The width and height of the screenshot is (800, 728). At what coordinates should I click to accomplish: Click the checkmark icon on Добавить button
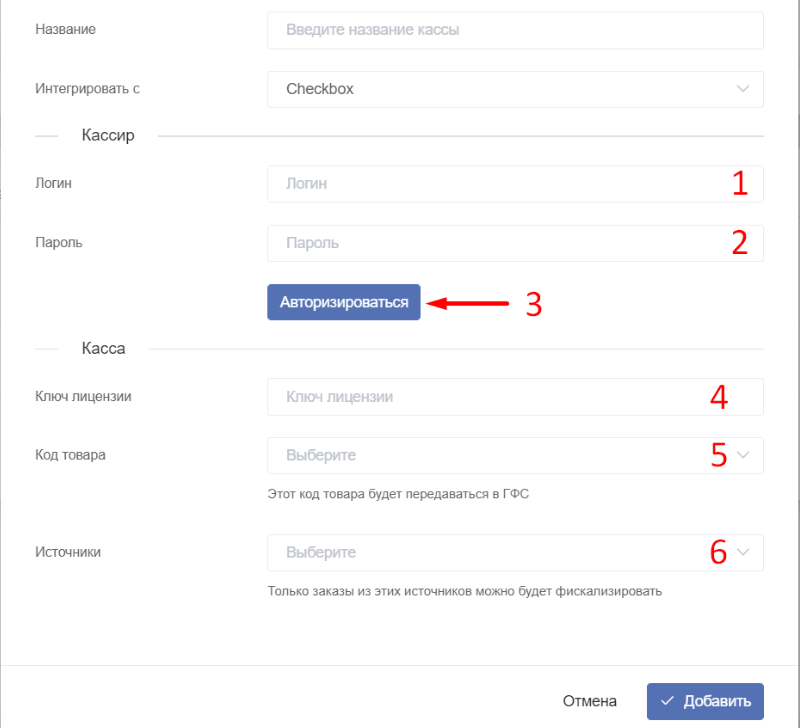(x=667, y=701)
